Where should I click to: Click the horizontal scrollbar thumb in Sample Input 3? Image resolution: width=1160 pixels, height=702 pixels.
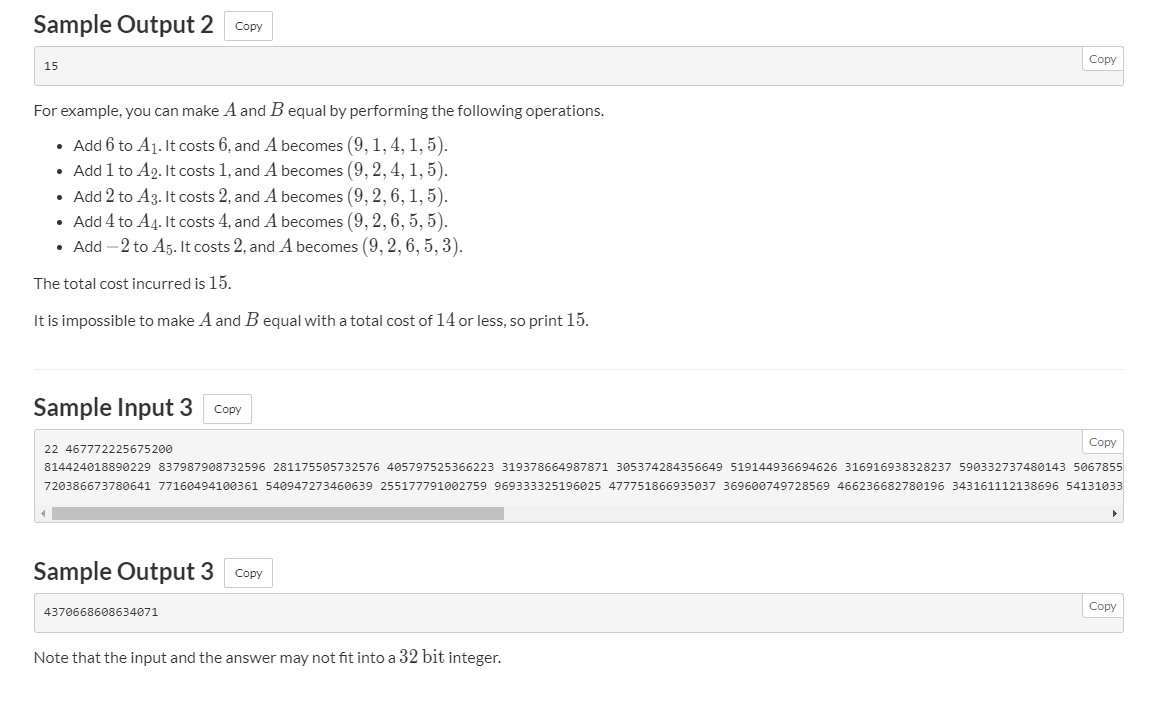(x=278, y=514)
